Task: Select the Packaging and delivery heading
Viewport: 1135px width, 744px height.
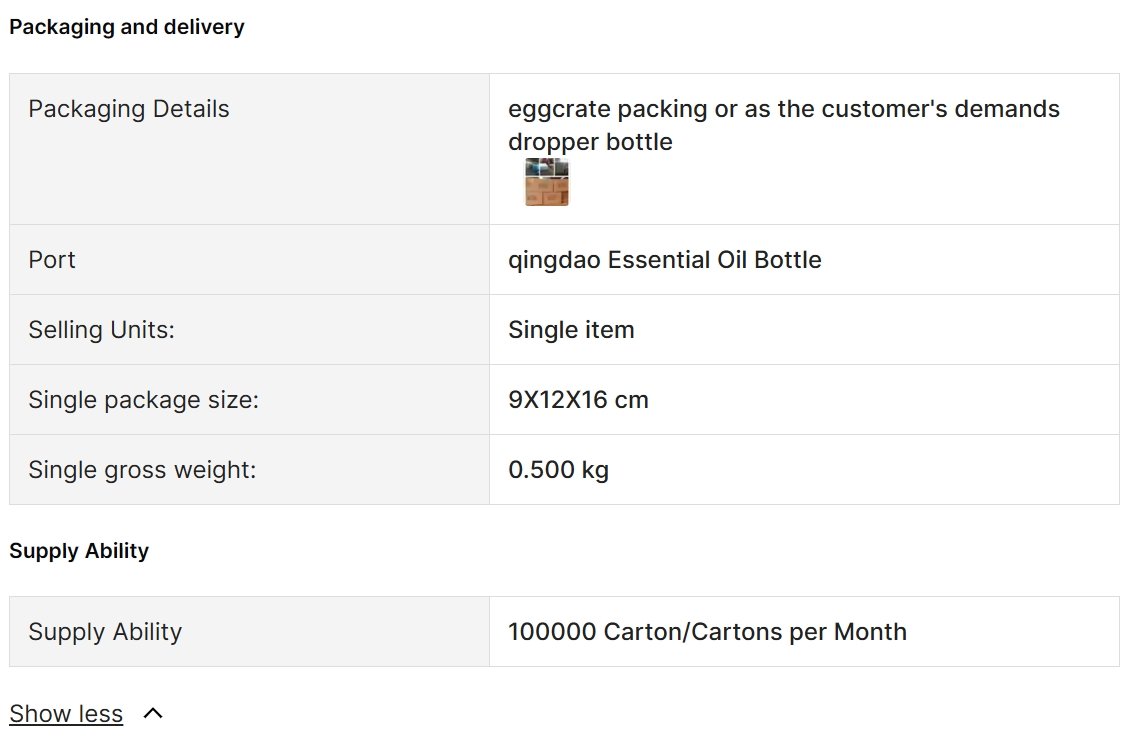Action: 127,27
